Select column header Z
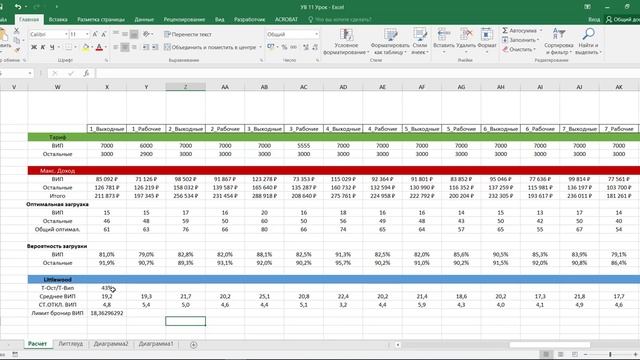Image resolution: width=640 pixels, height=360 pixels. click(185, 87)
